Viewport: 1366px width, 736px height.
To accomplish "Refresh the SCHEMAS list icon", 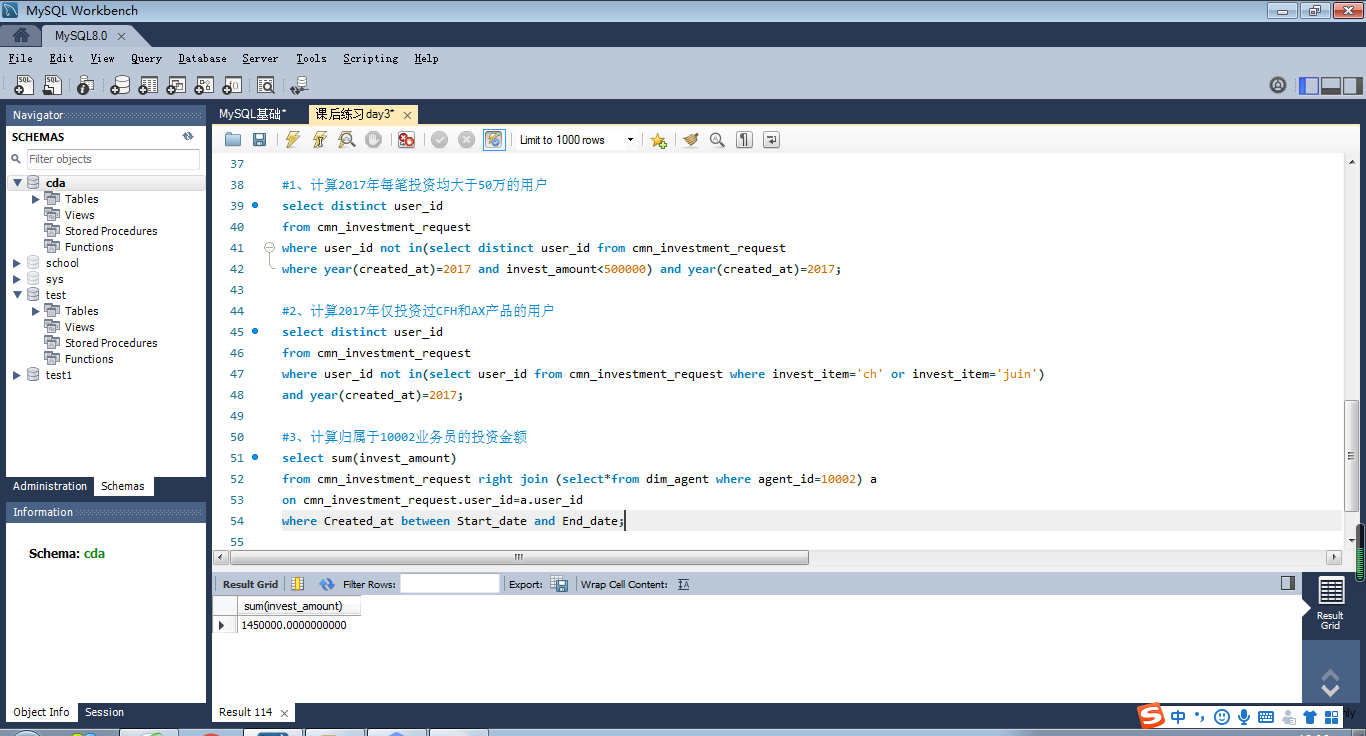I will 188,137.
